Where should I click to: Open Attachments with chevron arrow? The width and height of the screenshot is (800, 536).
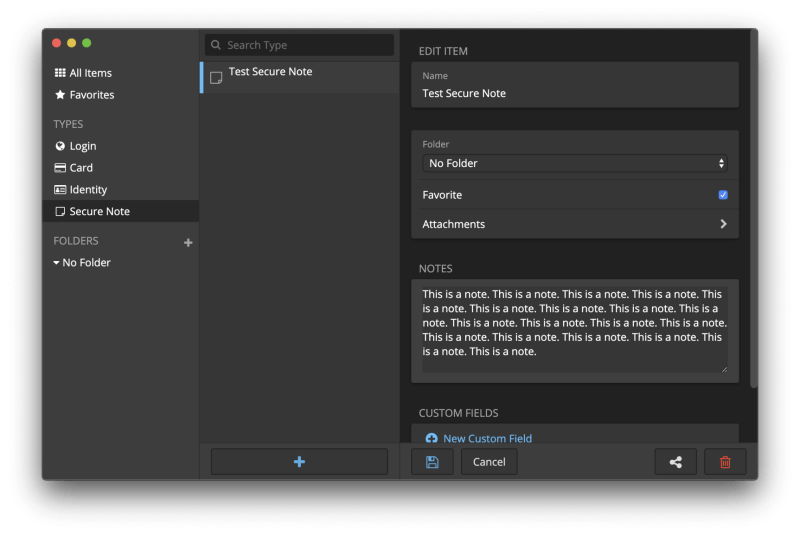point(723,224)
